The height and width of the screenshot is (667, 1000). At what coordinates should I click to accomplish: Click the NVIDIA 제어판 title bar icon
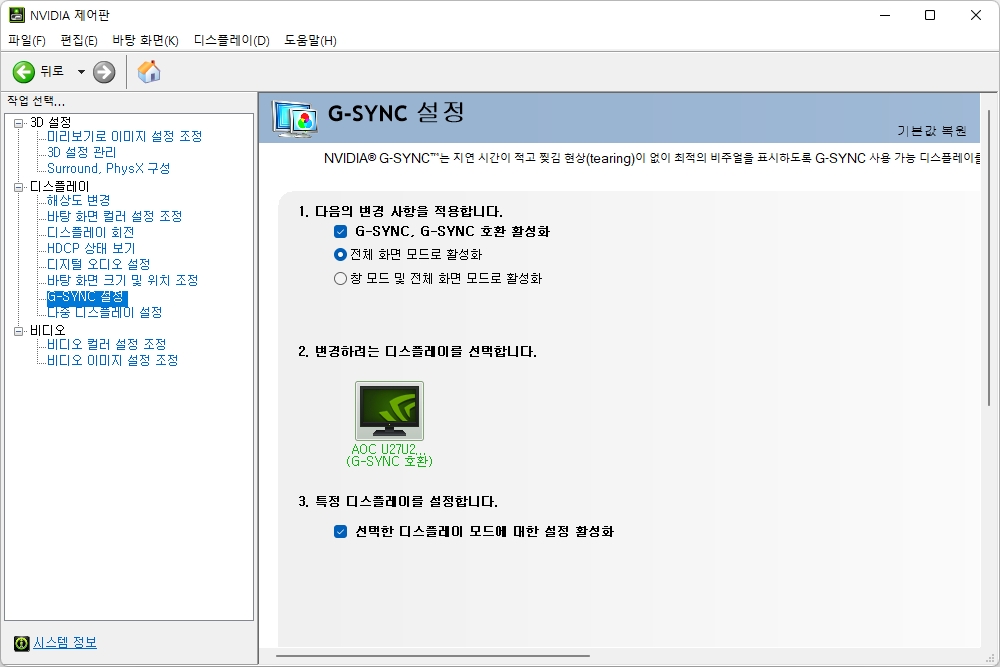pos(17,15)
